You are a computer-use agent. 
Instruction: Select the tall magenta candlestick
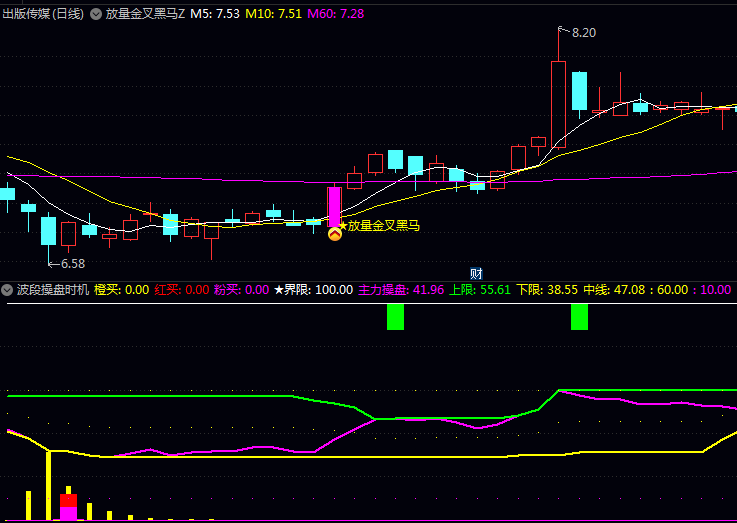click(x=334, y=206)
